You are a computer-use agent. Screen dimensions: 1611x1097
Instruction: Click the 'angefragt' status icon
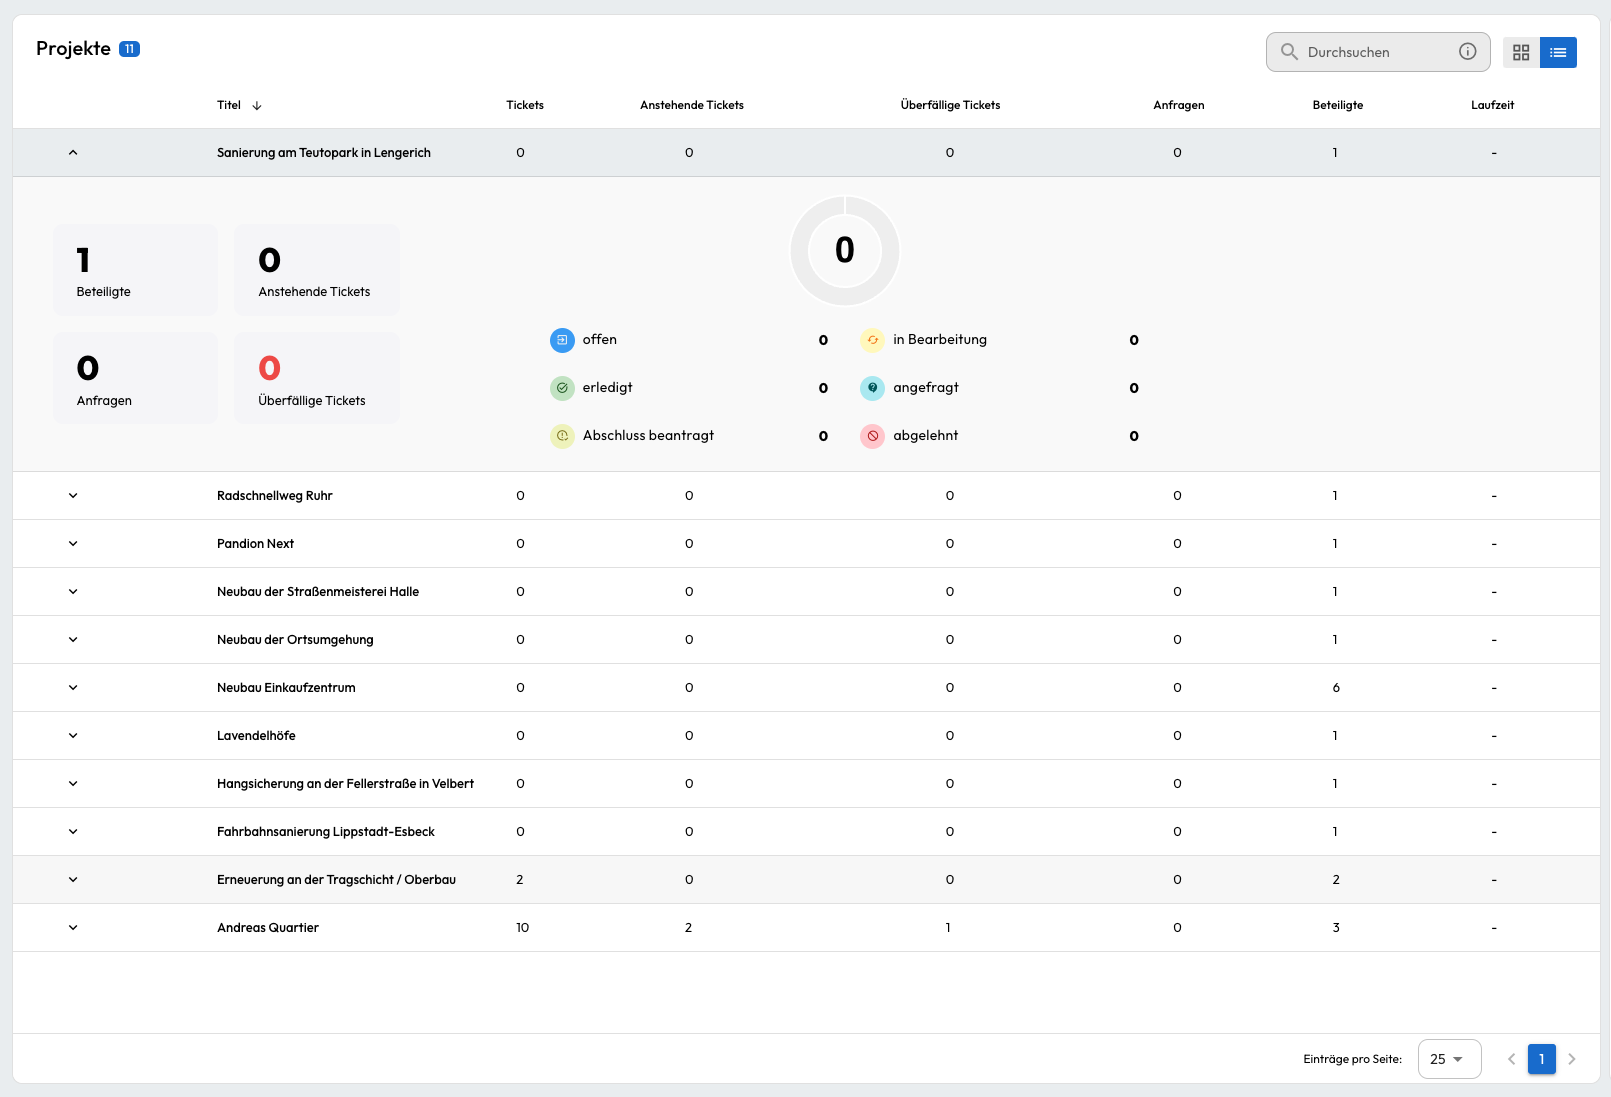pos(872,388)
